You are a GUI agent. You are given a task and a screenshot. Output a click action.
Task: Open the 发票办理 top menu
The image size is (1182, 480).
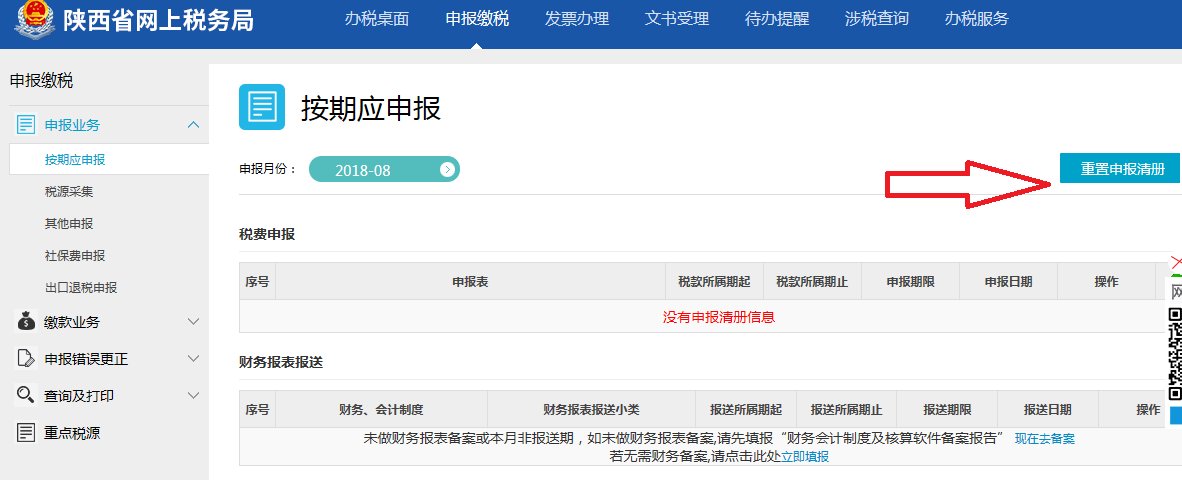[x=577, y=19]
